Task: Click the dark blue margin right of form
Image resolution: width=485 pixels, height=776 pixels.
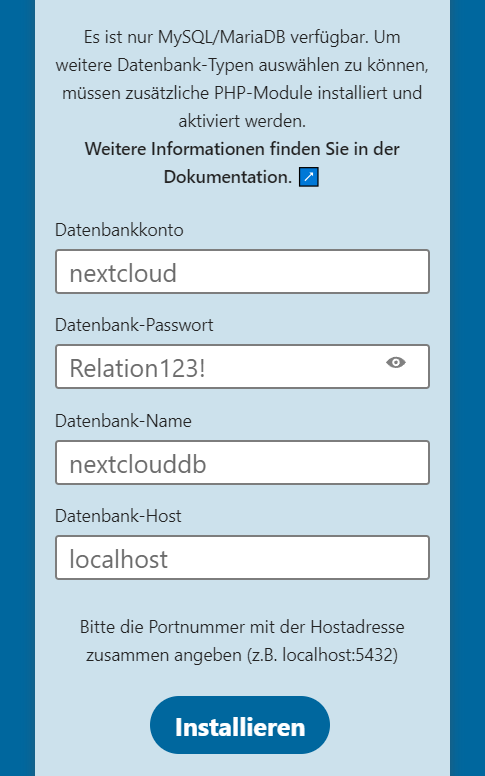Action: (x=468, y=388)
